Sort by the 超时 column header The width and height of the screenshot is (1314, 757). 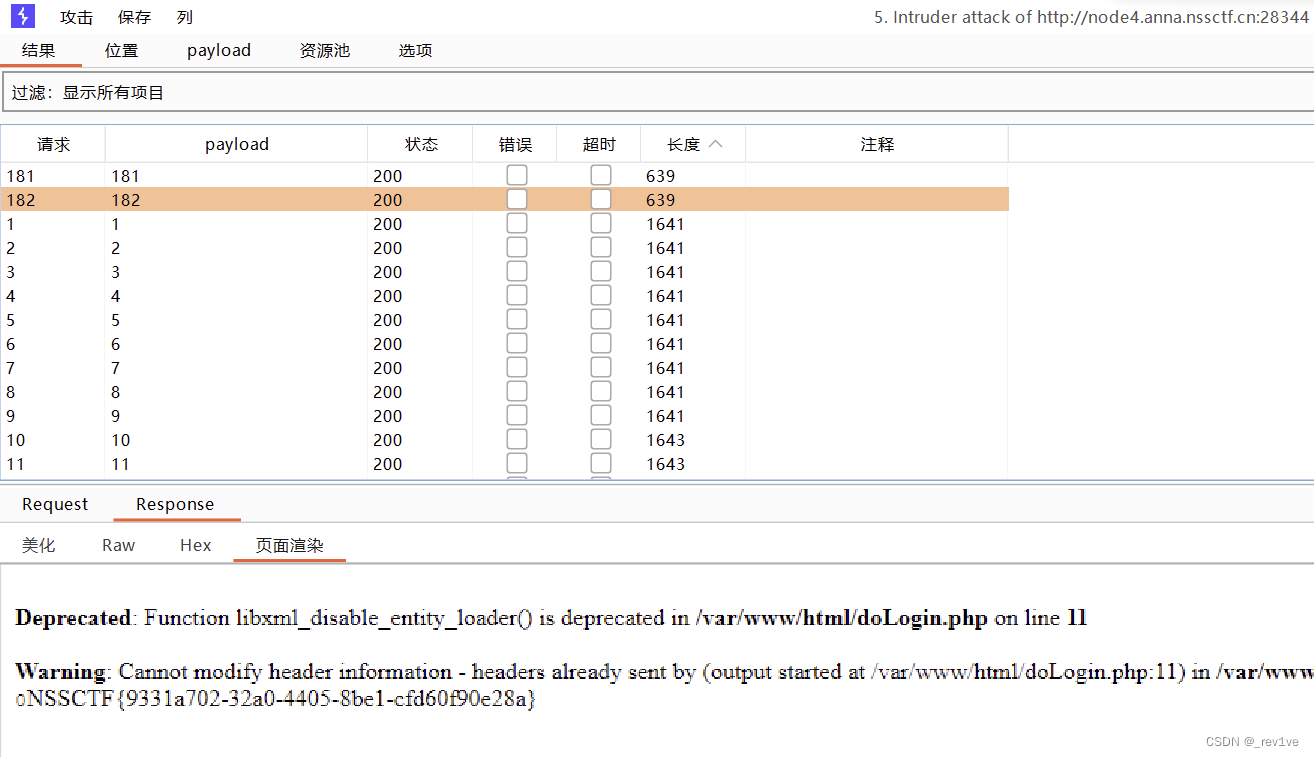click(599, 144)
